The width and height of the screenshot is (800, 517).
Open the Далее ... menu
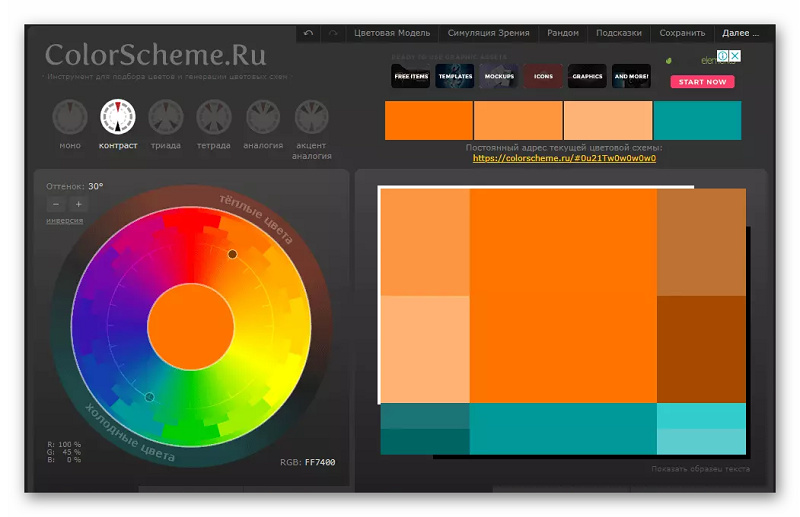[740, 33]
